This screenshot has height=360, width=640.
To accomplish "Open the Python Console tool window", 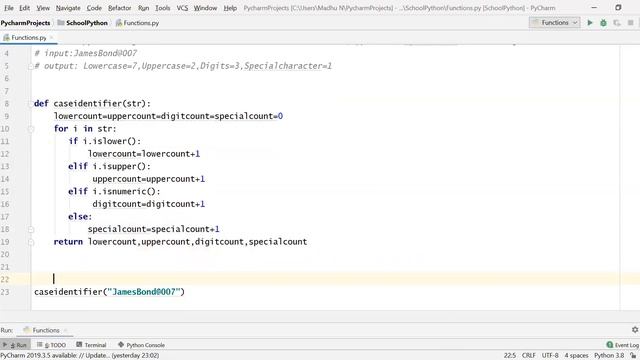I will (x=141, y=345).
